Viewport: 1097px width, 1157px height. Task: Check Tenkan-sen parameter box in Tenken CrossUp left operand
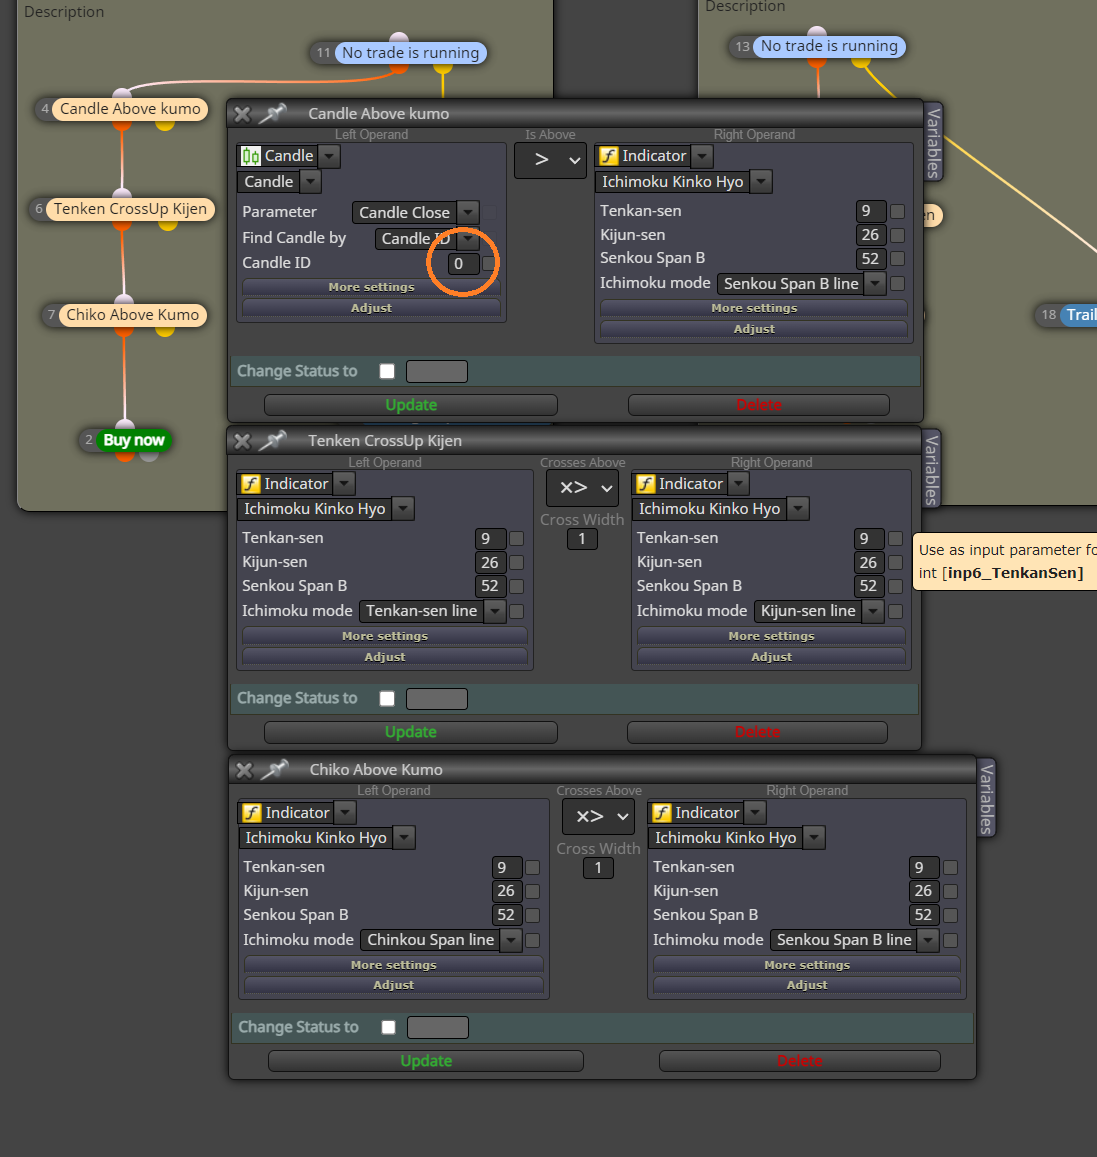point(516,539)
